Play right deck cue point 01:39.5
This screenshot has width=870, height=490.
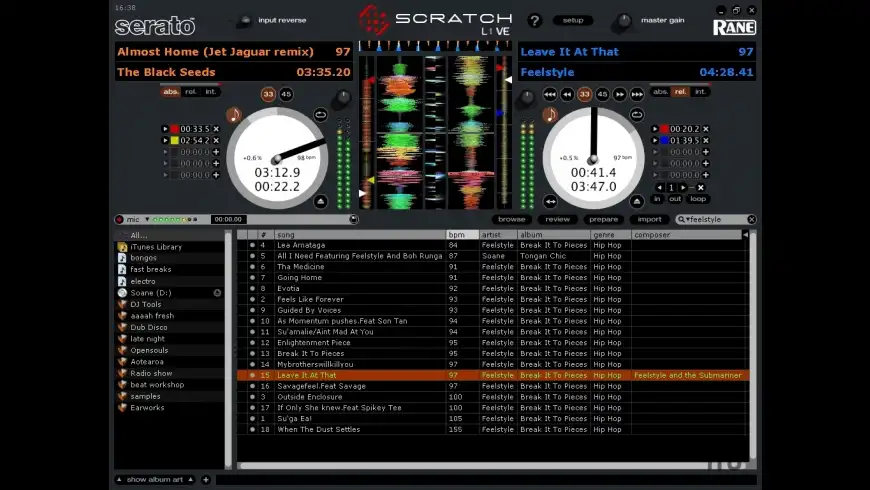click(x=655, y=140)
